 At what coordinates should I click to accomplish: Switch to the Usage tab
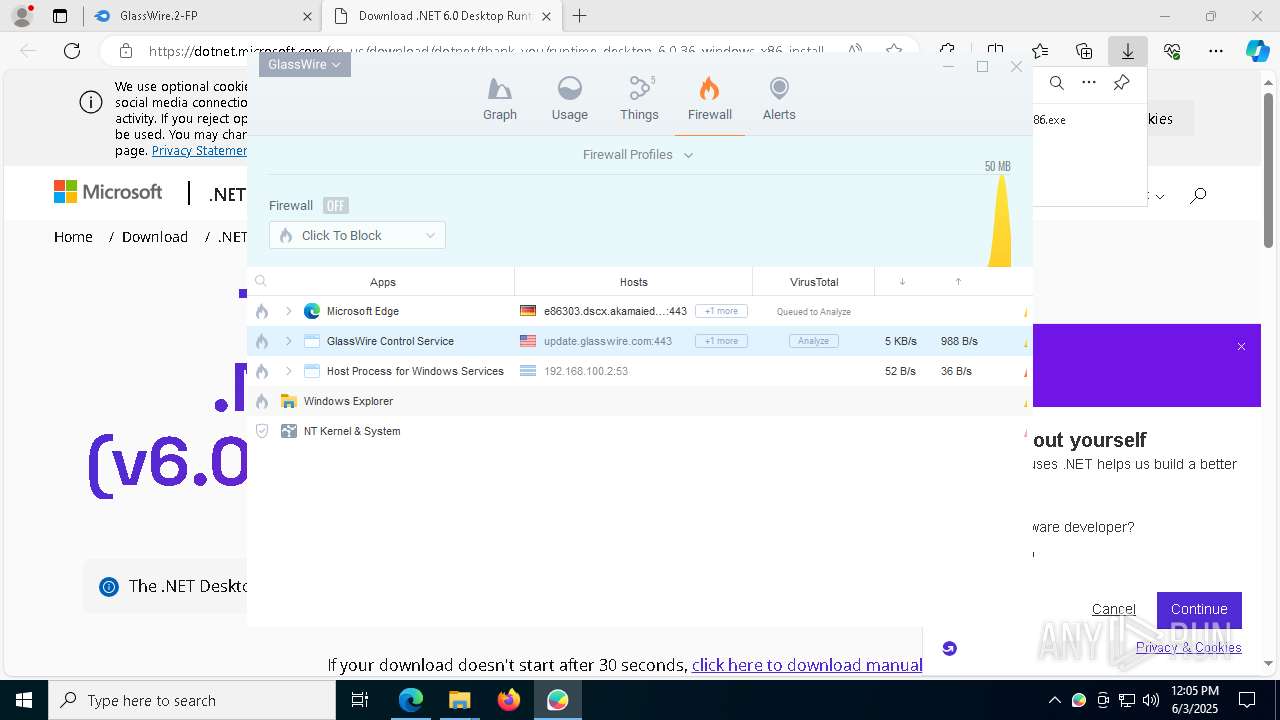pyautogui.click(x=570, y=99)
